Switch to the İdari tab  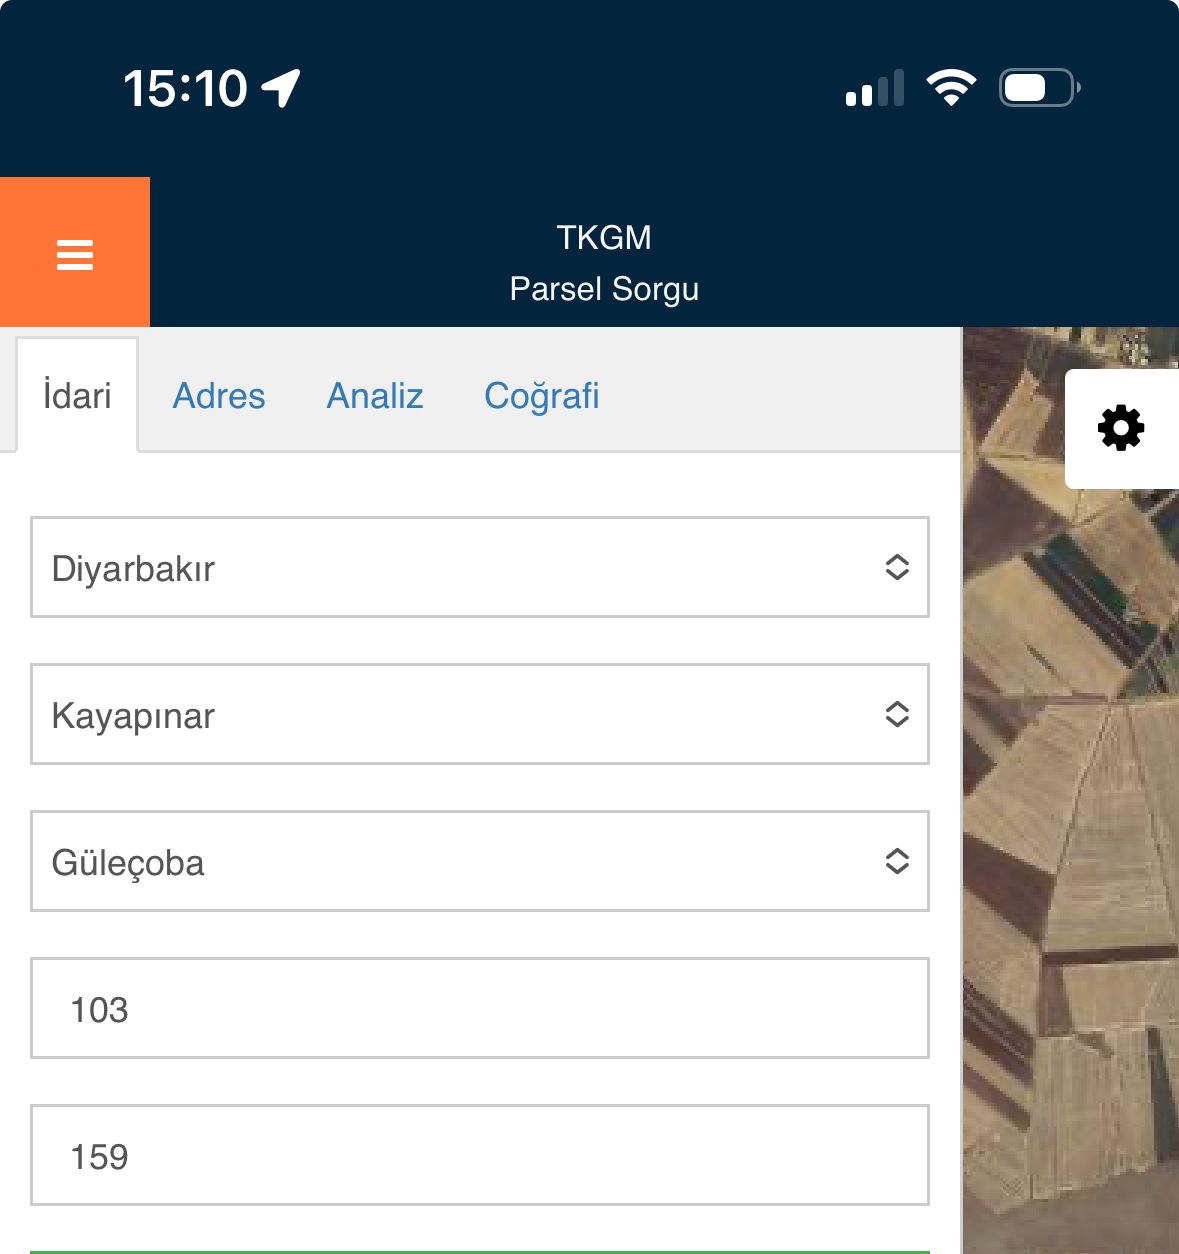click(x=77, y=395)
